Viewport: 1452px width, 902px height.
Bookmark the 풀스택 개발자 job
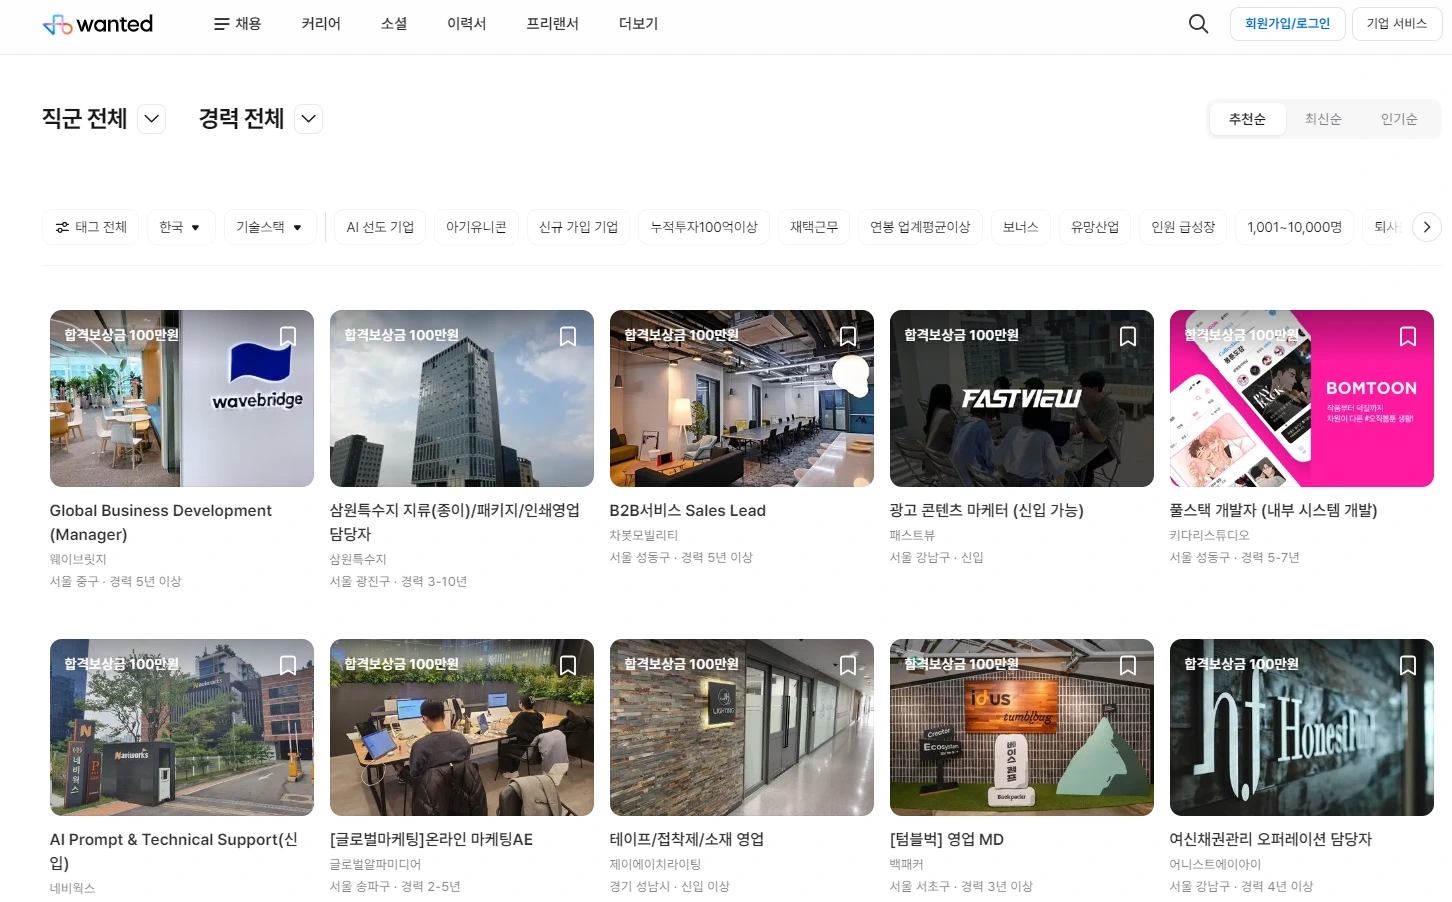coord(1408,336)
